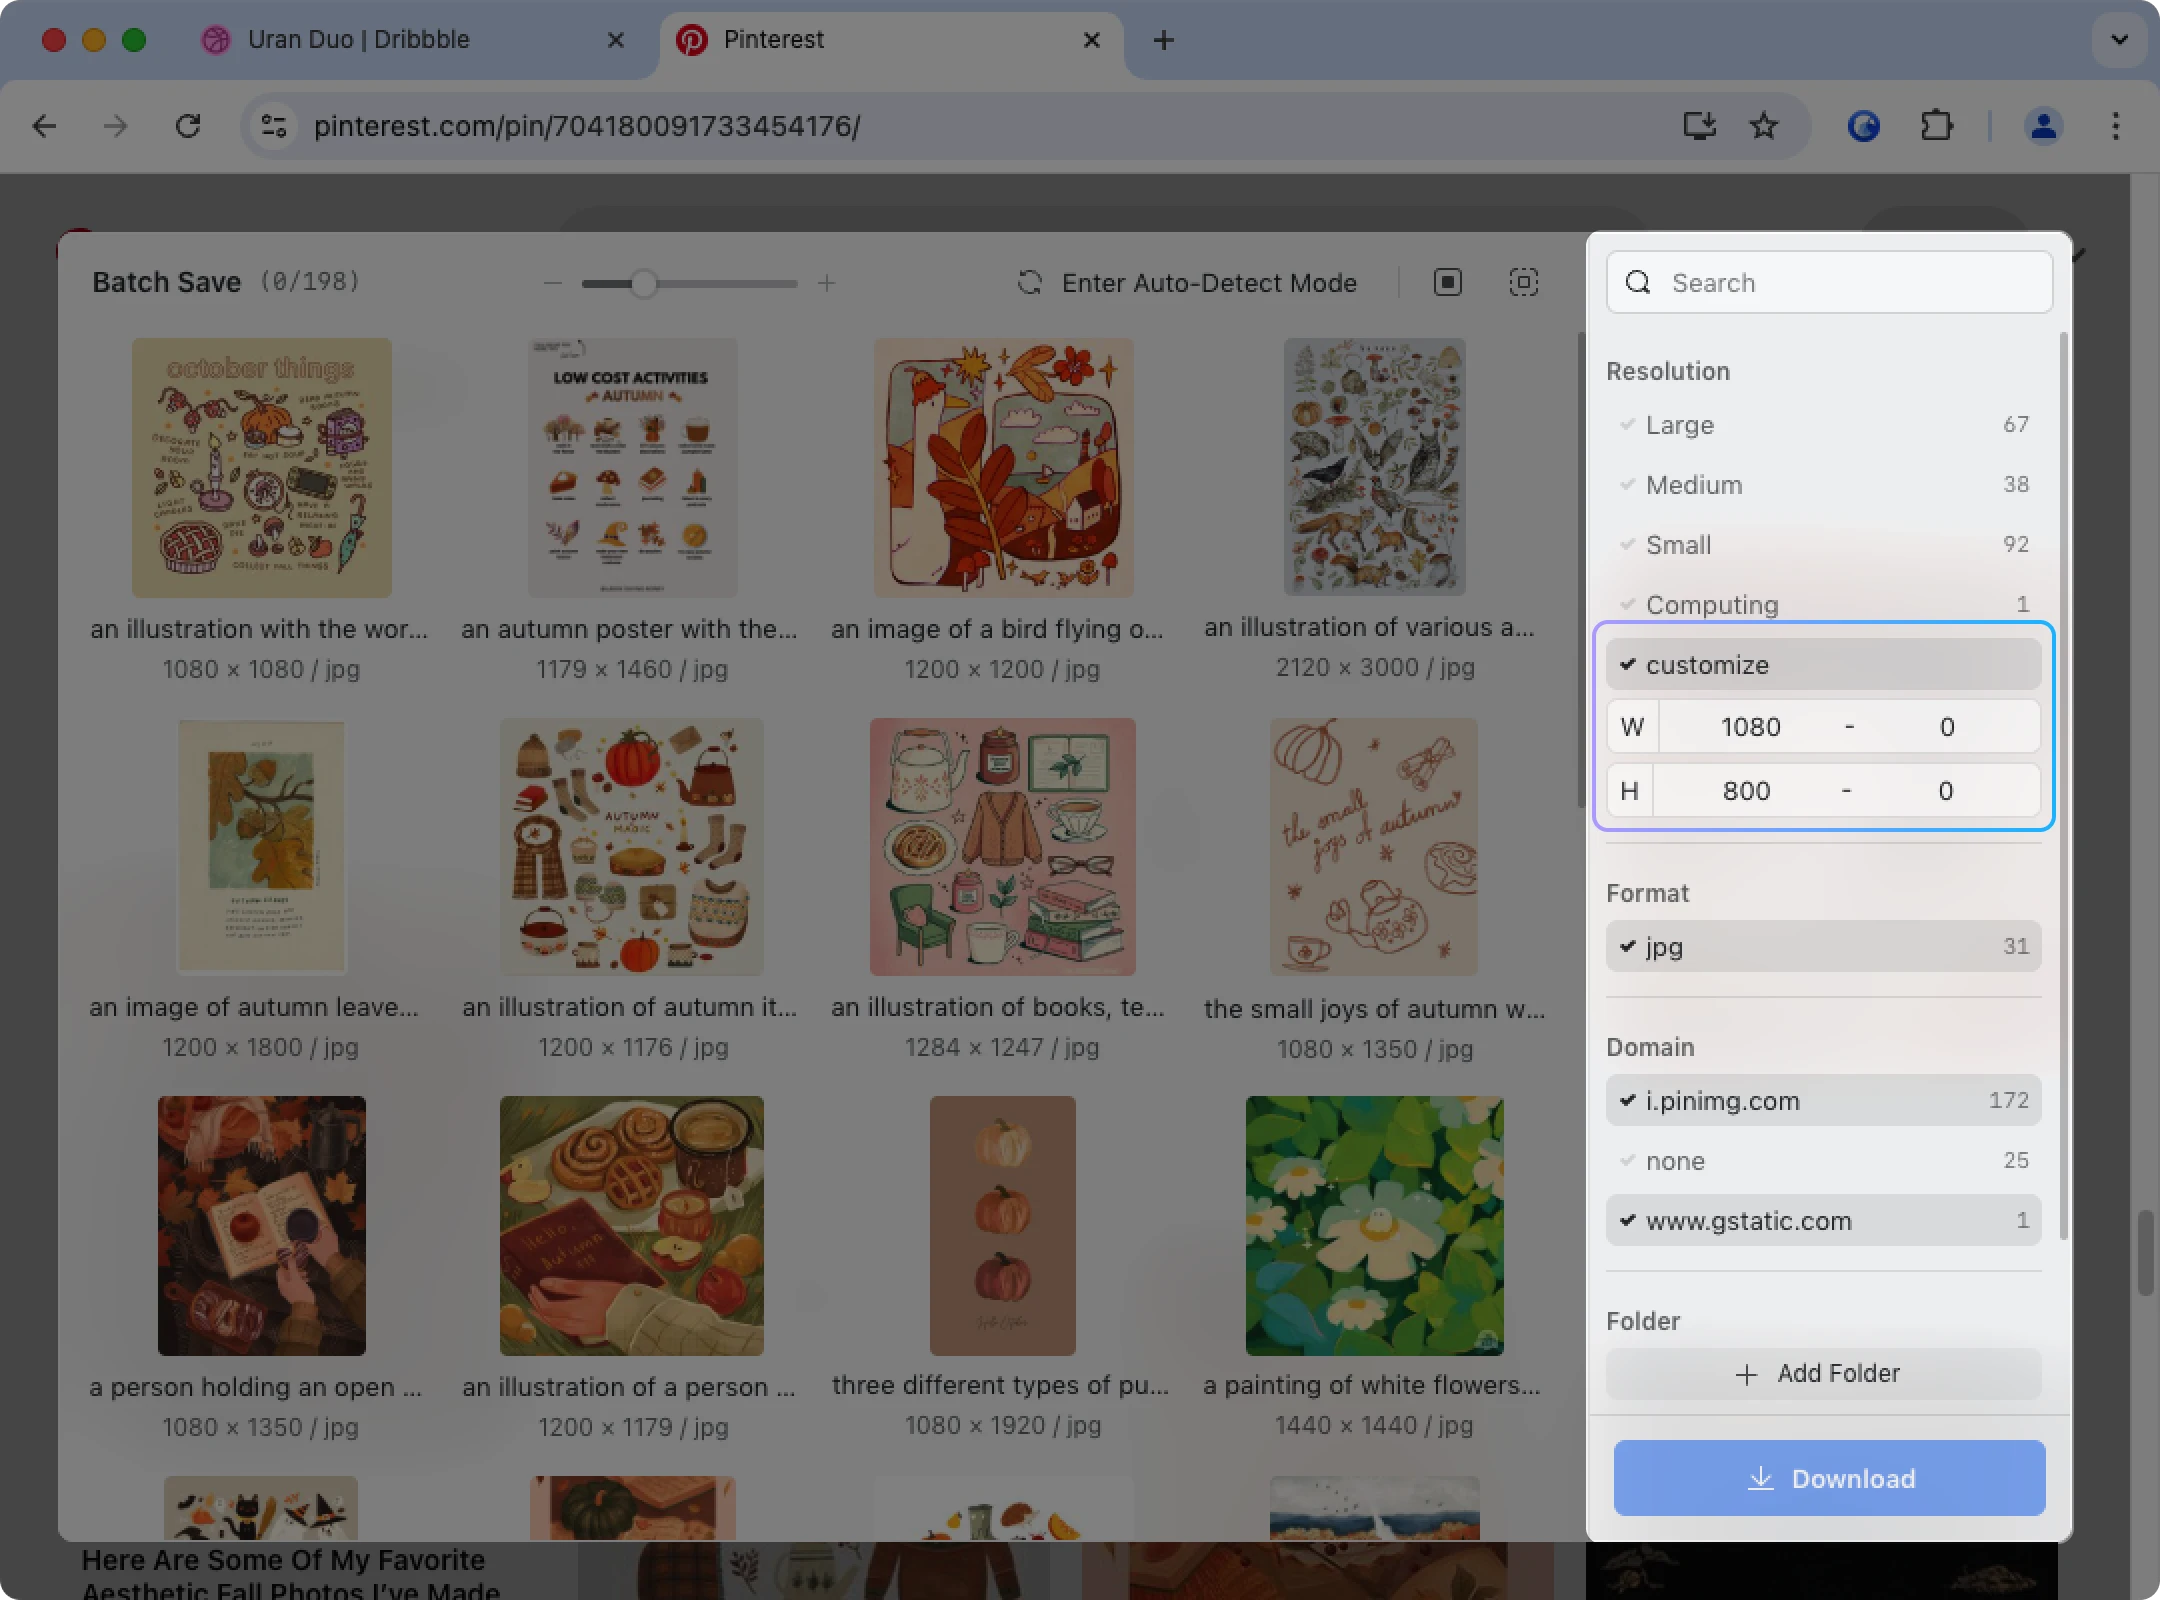The image size is (2160, 1600).
Task: Click the thumbnail size slider handle
Action: click(x=644, y=284)
